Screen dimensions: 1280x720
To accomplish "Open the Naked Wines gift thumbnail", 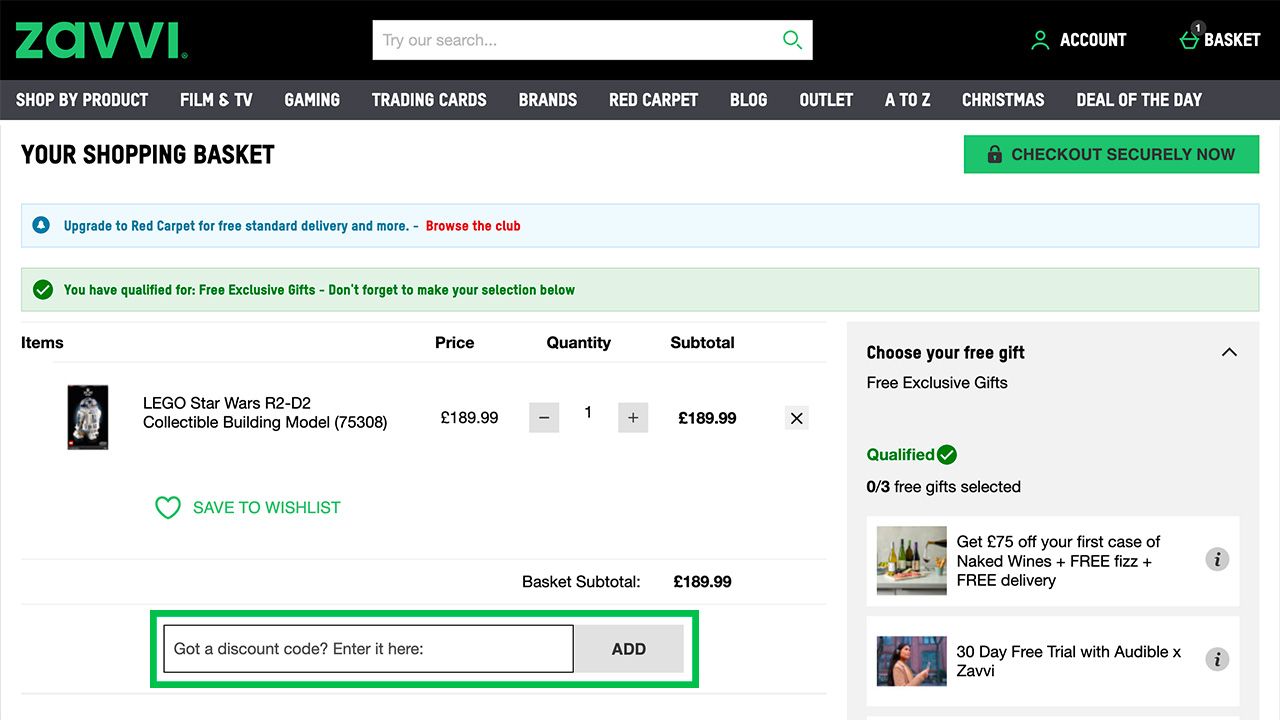I will pyautogui.click(x=911, y=561).
